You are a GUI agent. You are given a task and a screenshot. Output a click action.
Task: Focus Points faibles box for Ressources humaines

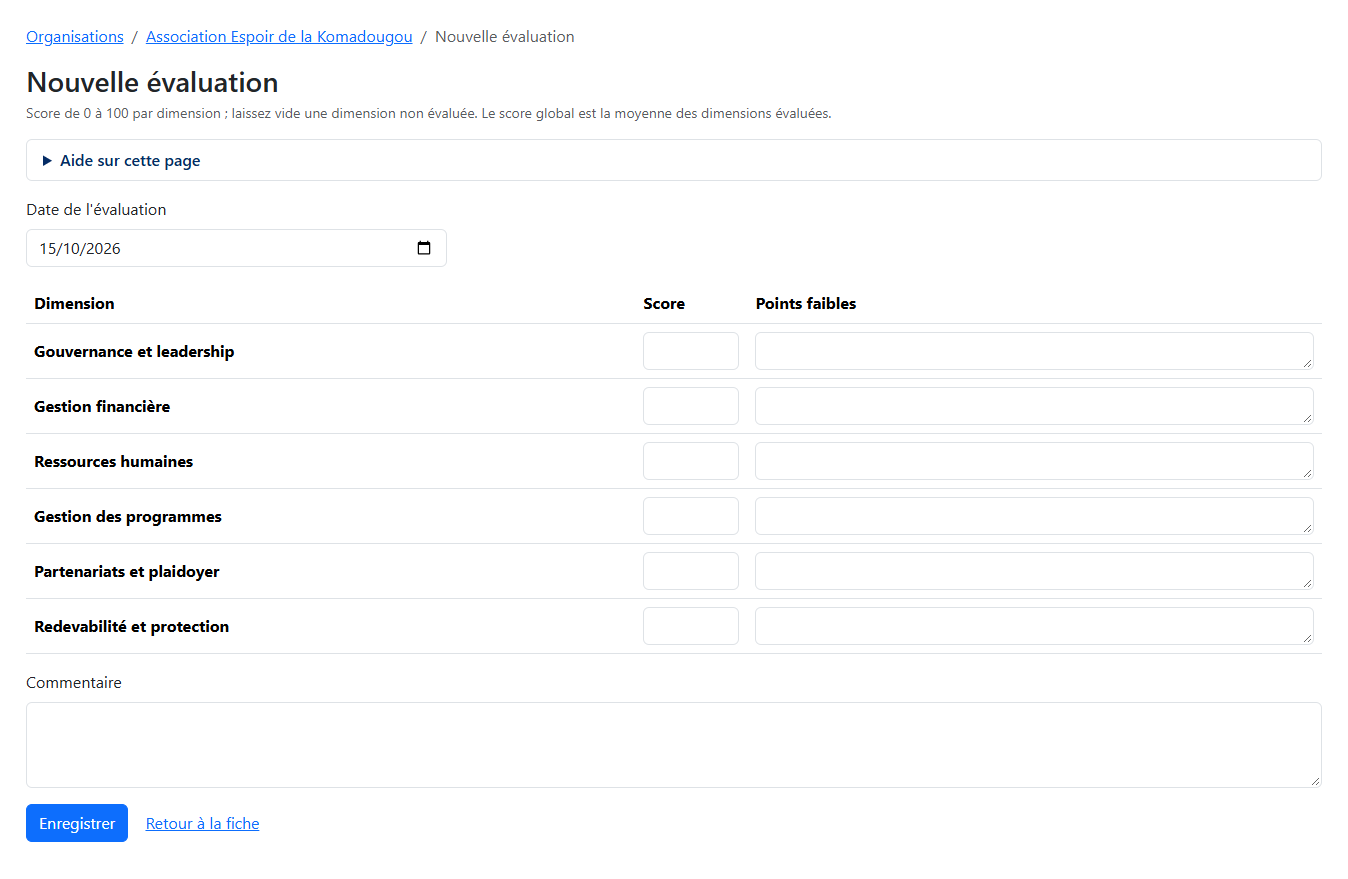(x=1034, y=461)
